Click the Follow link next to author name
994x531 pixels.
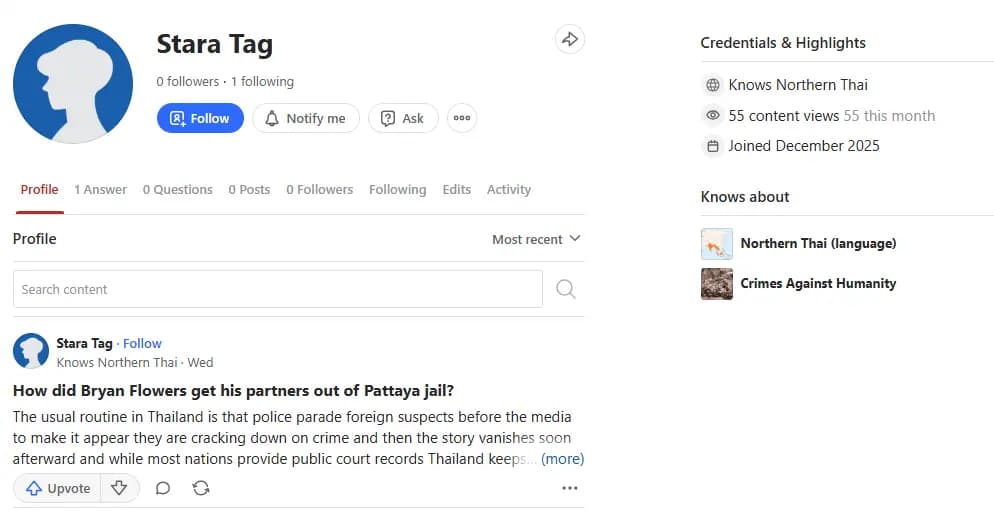point(142,343)
